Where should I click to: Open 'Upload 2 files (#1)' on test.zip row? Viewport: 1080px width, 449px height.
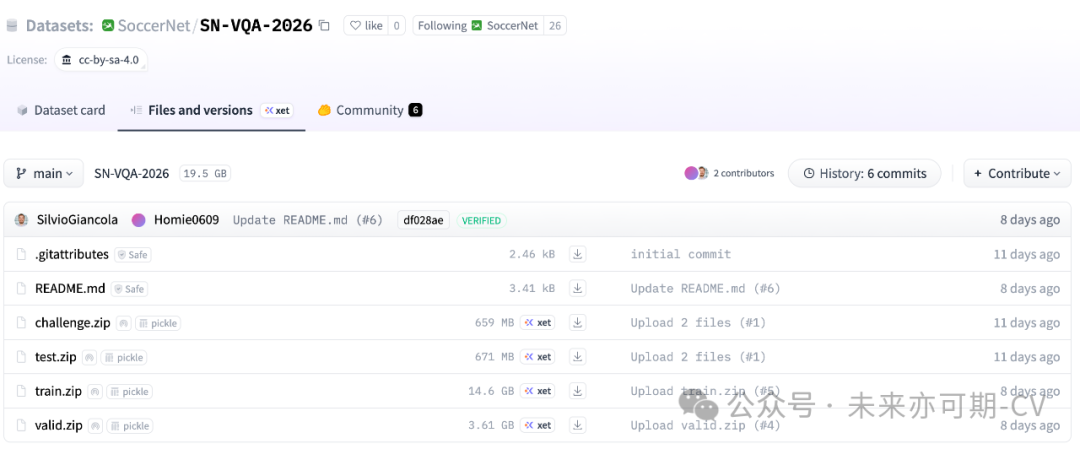pos(698,357)
